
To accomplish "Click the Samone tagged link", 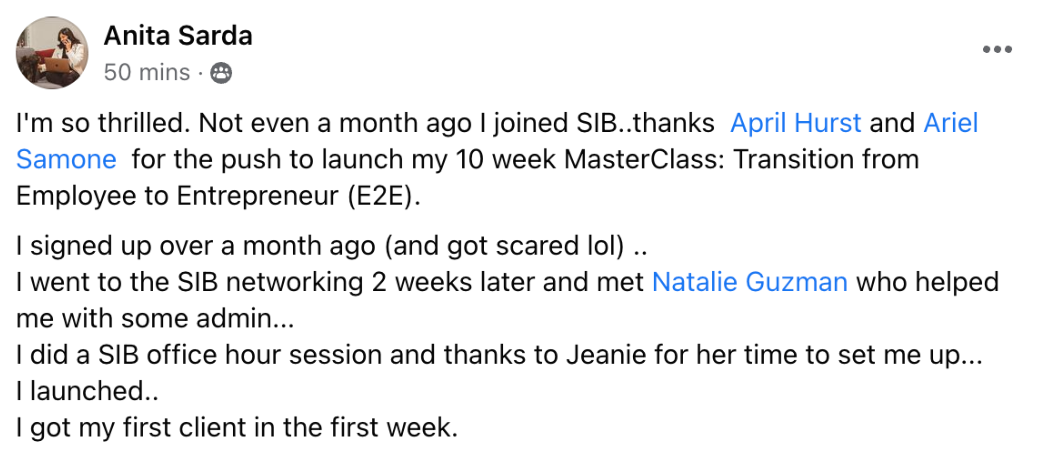I will pyautogui.click(x=66, y=160).
